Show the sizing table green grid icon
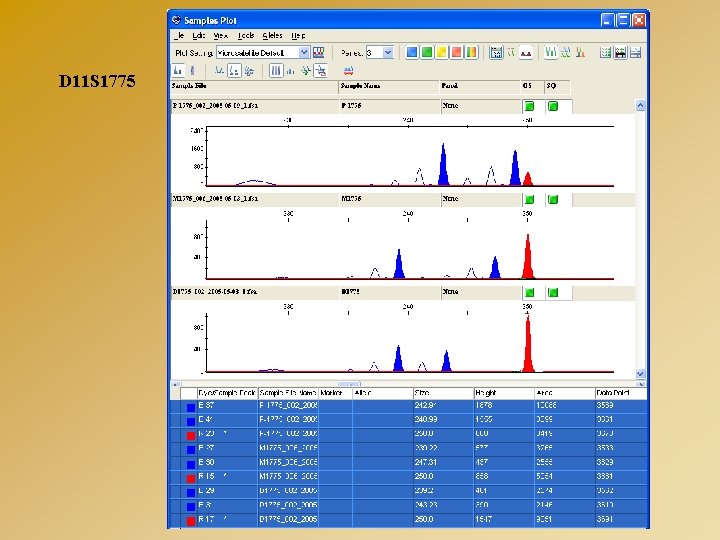Image resolution: width=720 pixels, height=540 pixels. (606, 53)
